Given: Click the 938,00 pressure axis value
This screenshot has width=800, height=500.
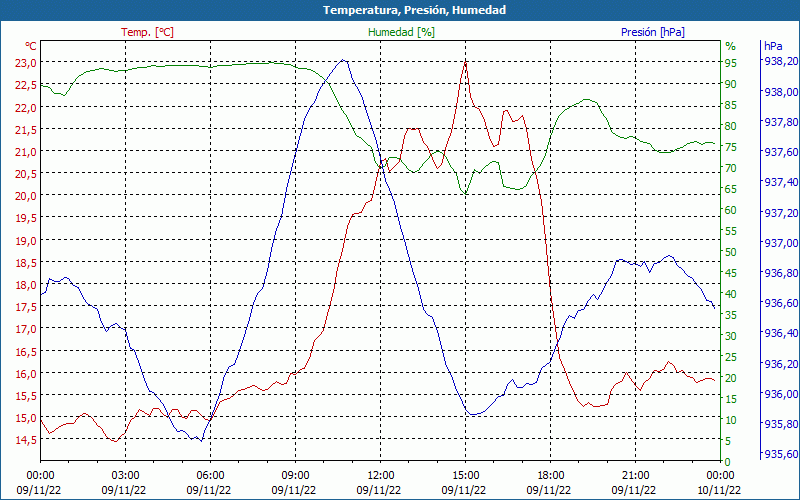Looking at the screenshot, I should coord(781,92).
